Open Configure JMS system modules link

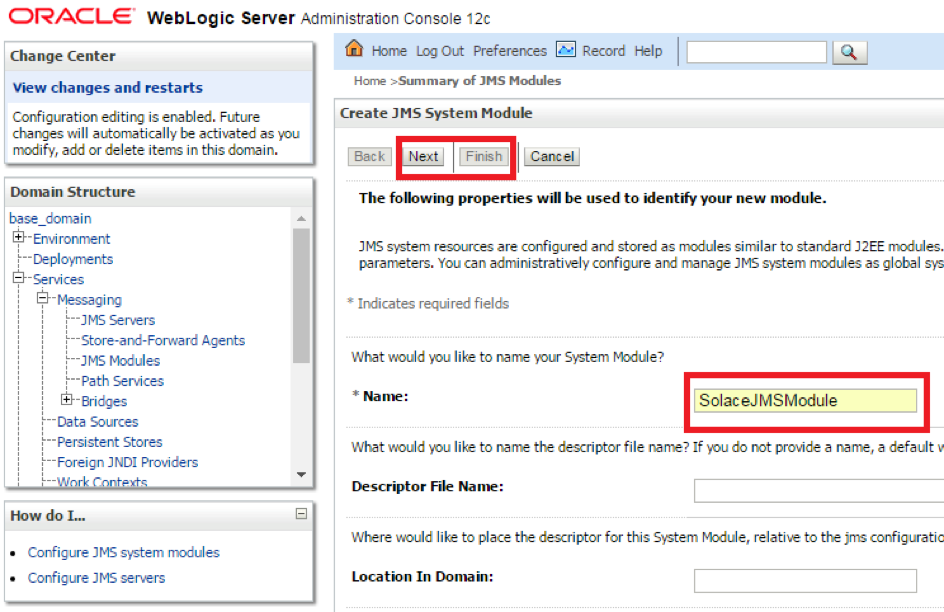(x=124, y=552)
